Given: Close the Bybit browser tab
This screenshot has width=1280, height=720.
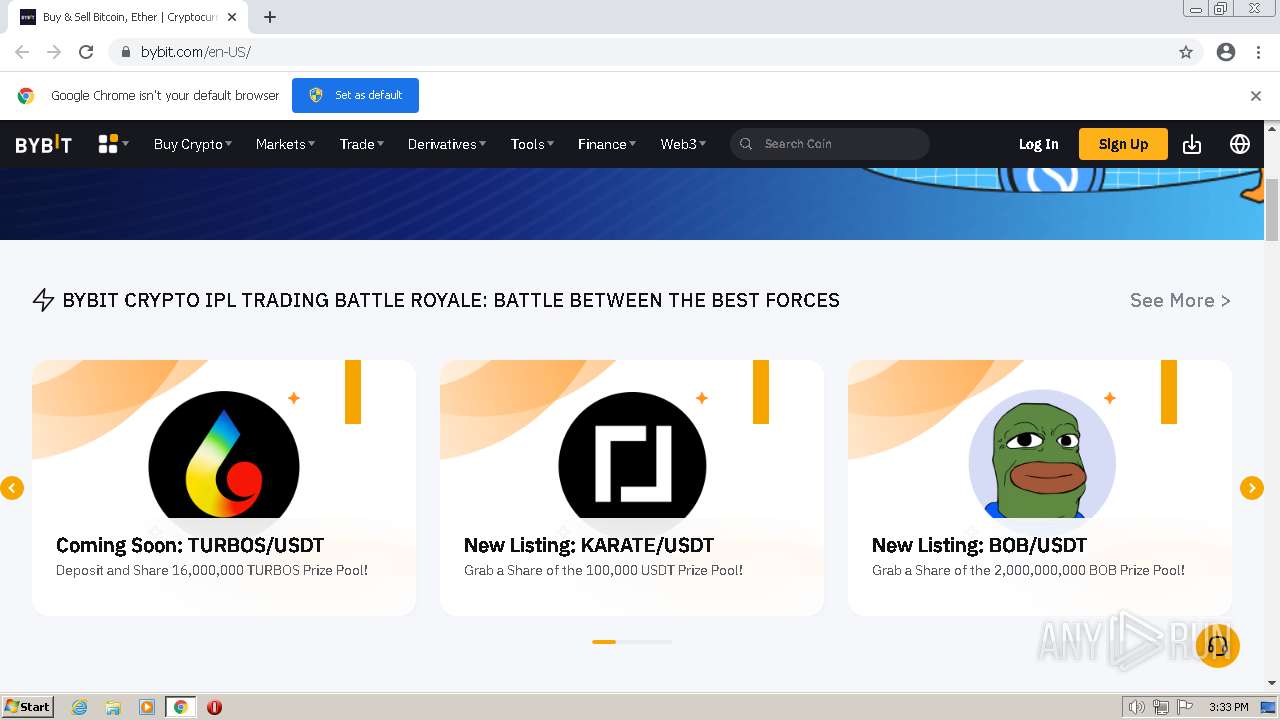Looking at the screenshot, I should [x=233, y=17].
